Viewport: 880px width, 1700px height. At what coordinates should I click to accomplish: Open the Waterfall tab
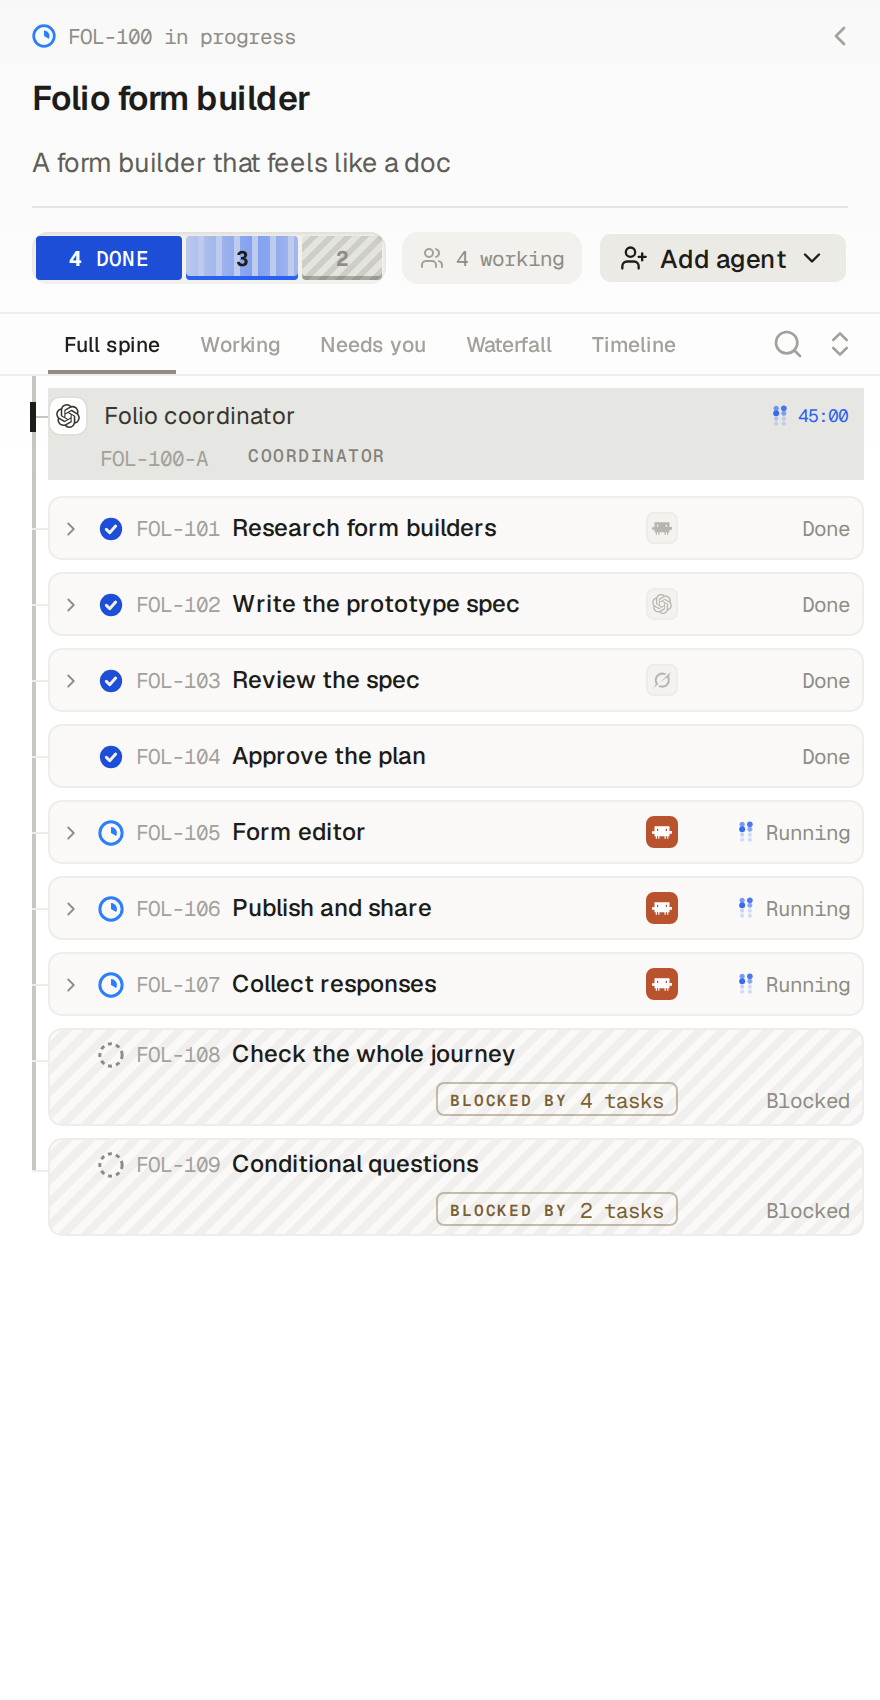pyautogui.click(x=509, y=345)
